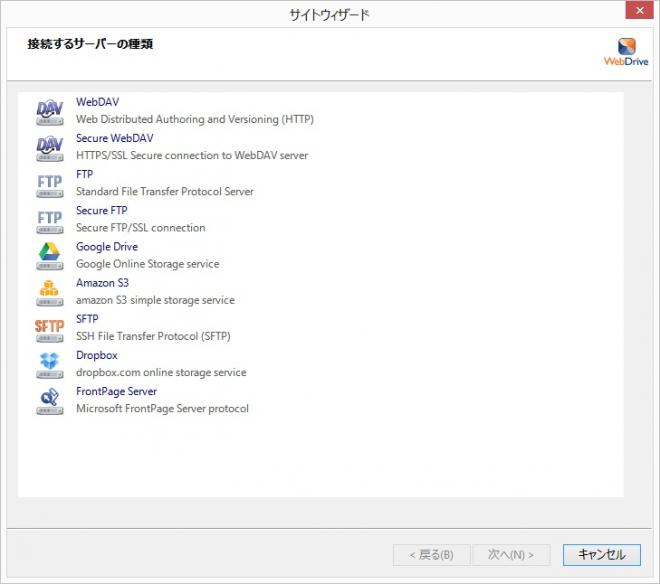This screenshot has height=584, width=660.
Task: Select the Secure FTP title
Action: pyautogui.click(x=101, y=211)
